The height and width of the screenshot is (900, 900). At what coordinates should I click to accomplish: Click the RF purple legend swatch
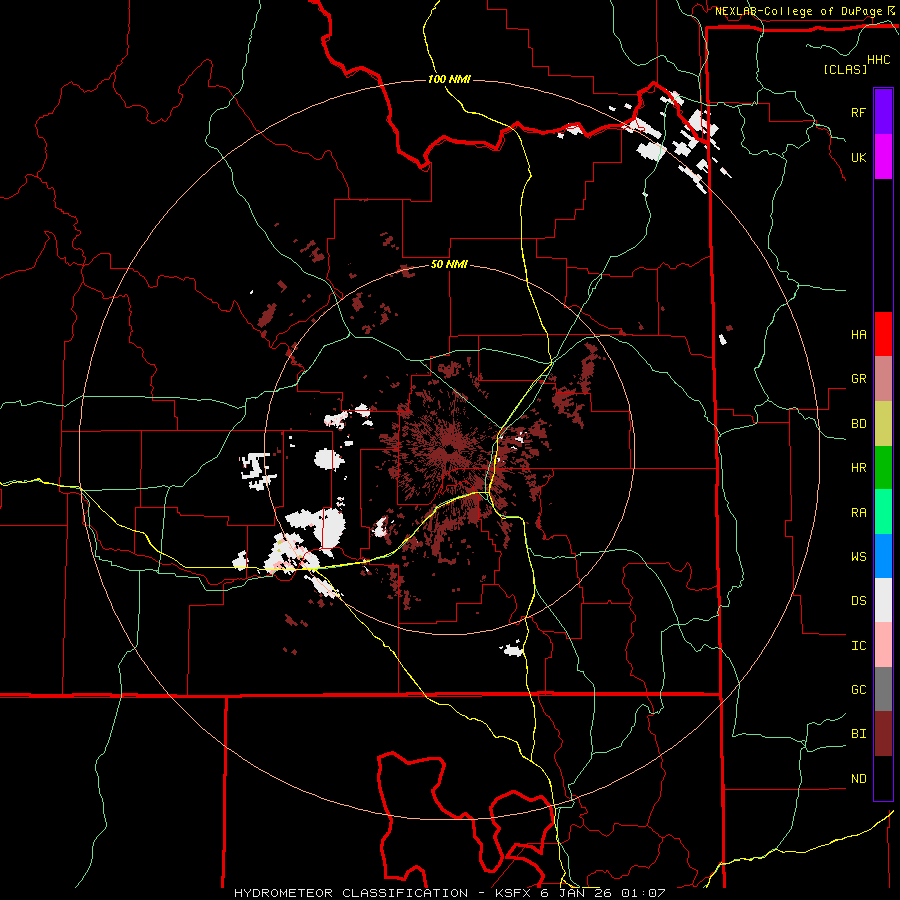(x=883, y=112)
